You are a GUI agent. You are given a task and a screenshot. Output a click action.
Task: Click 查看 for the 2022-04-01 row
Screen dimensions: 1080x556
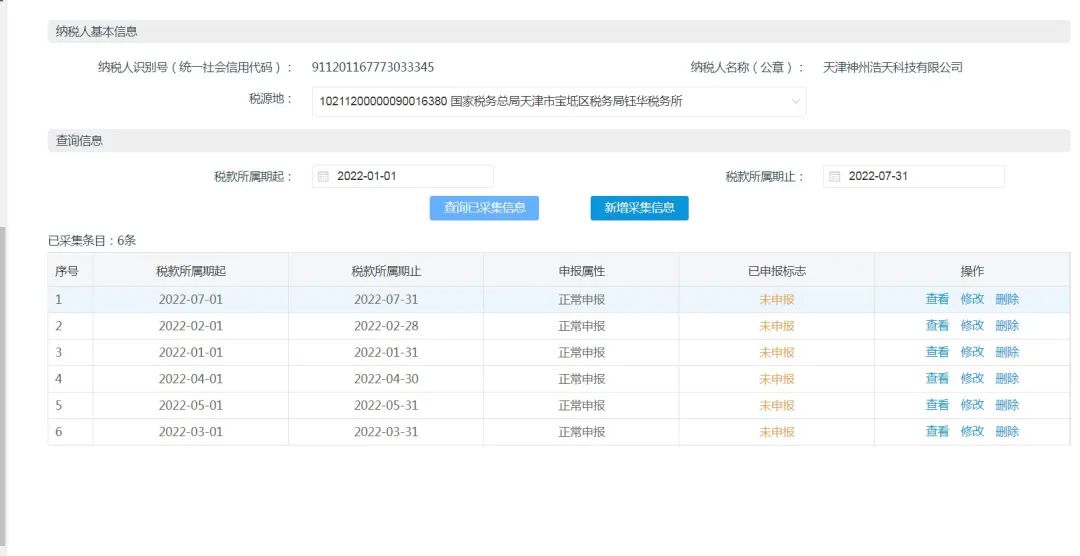(937, 378)
